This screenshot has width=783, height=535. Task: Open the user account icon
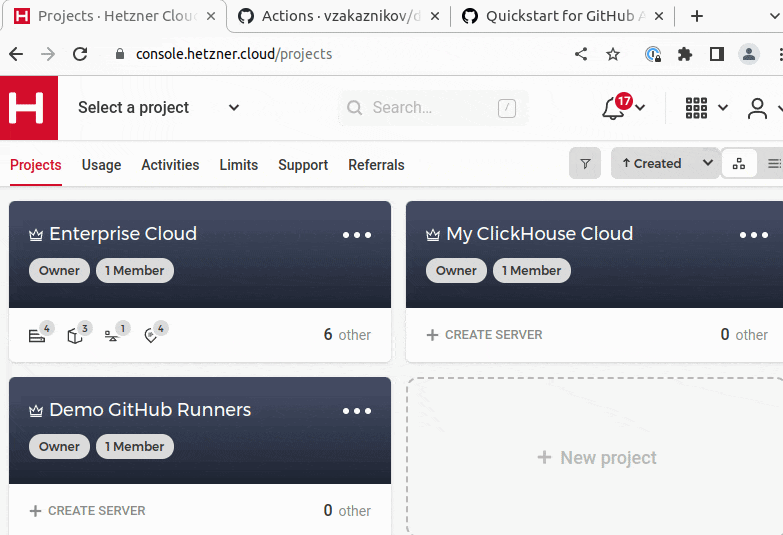757,108
